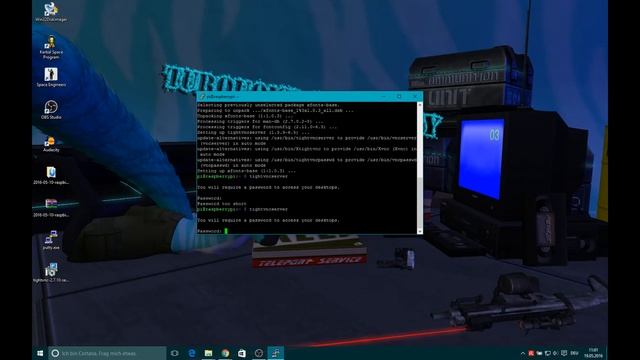The image size is (640, 360).
Task: Launch Google Chrome from the taskbar
Action: pos(225,353)
